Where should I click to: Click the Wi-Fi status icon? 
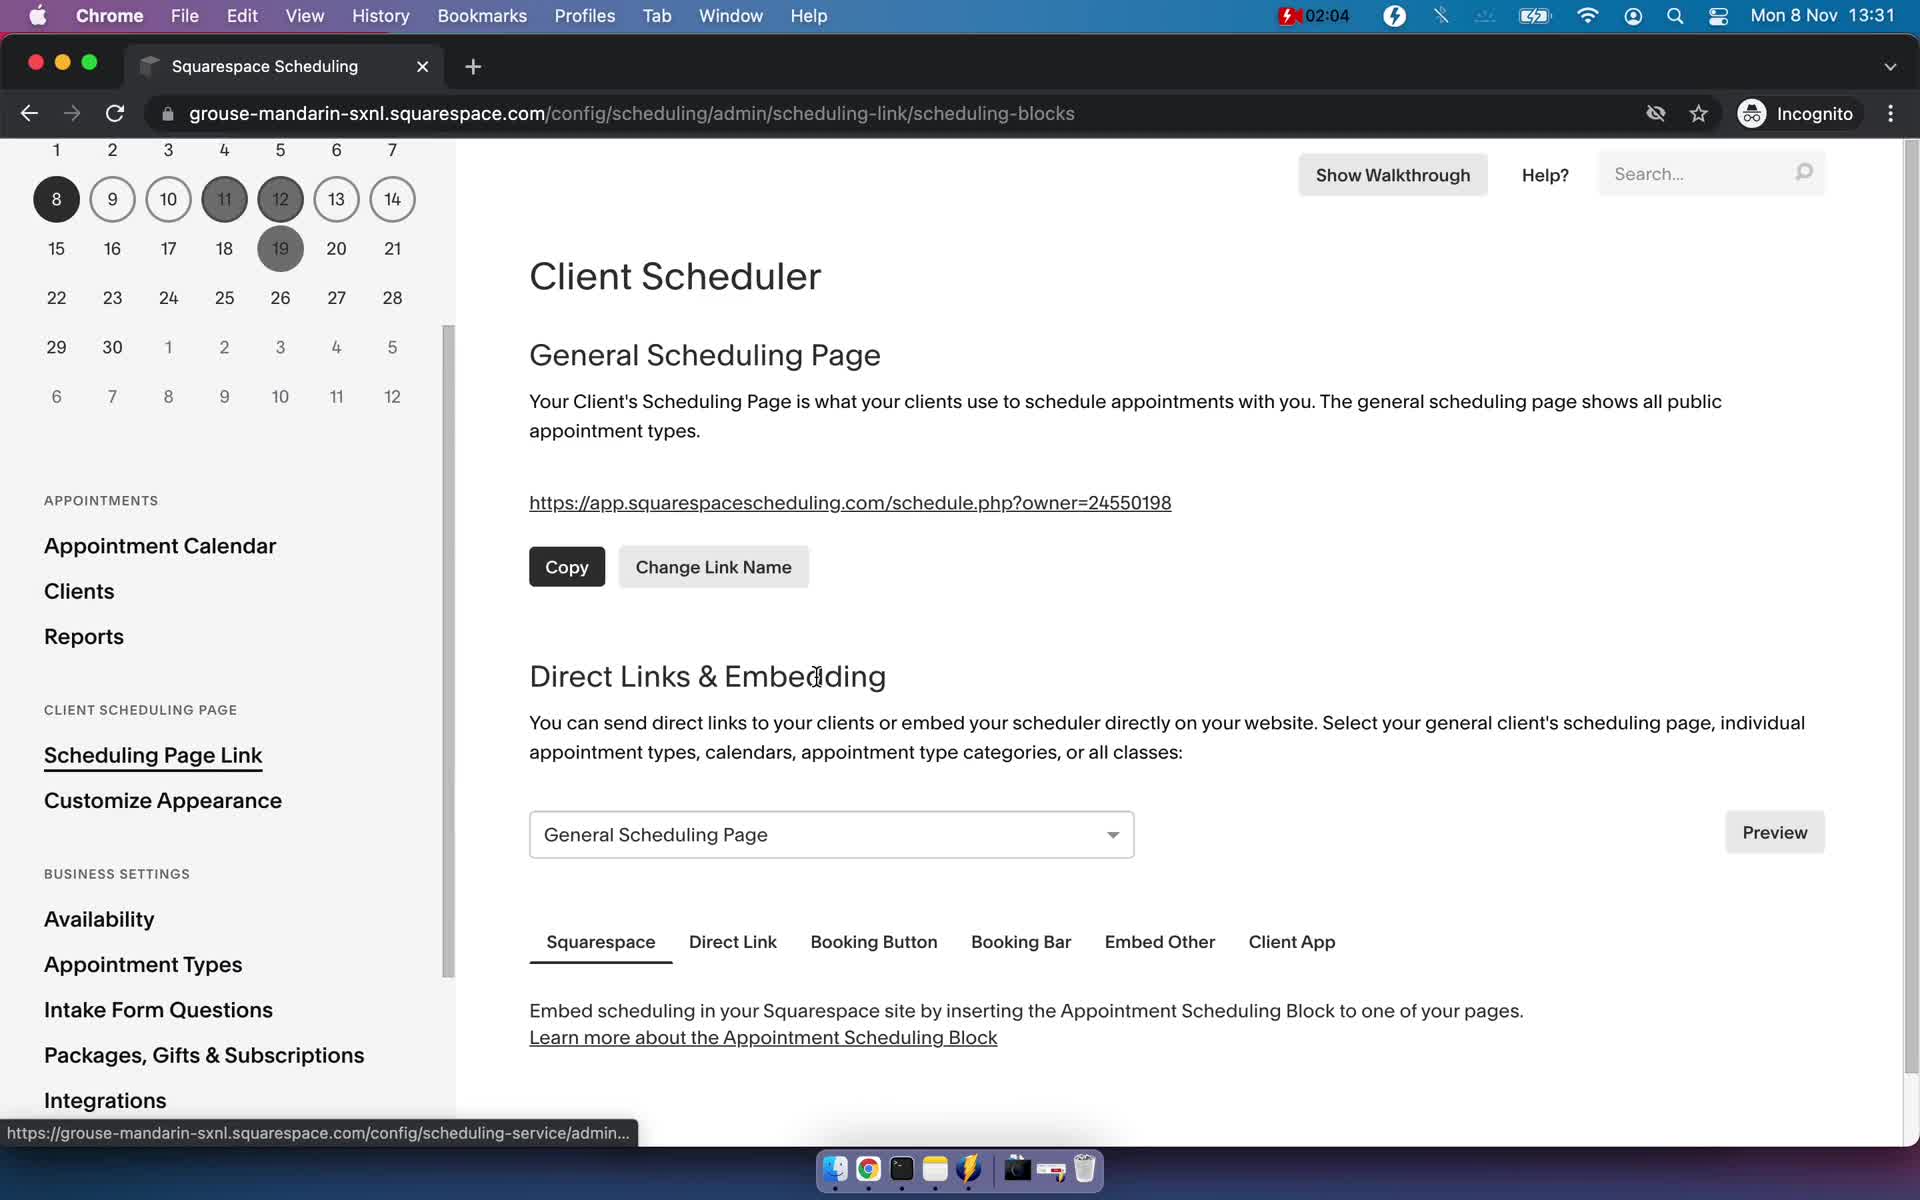(1587, 16)
